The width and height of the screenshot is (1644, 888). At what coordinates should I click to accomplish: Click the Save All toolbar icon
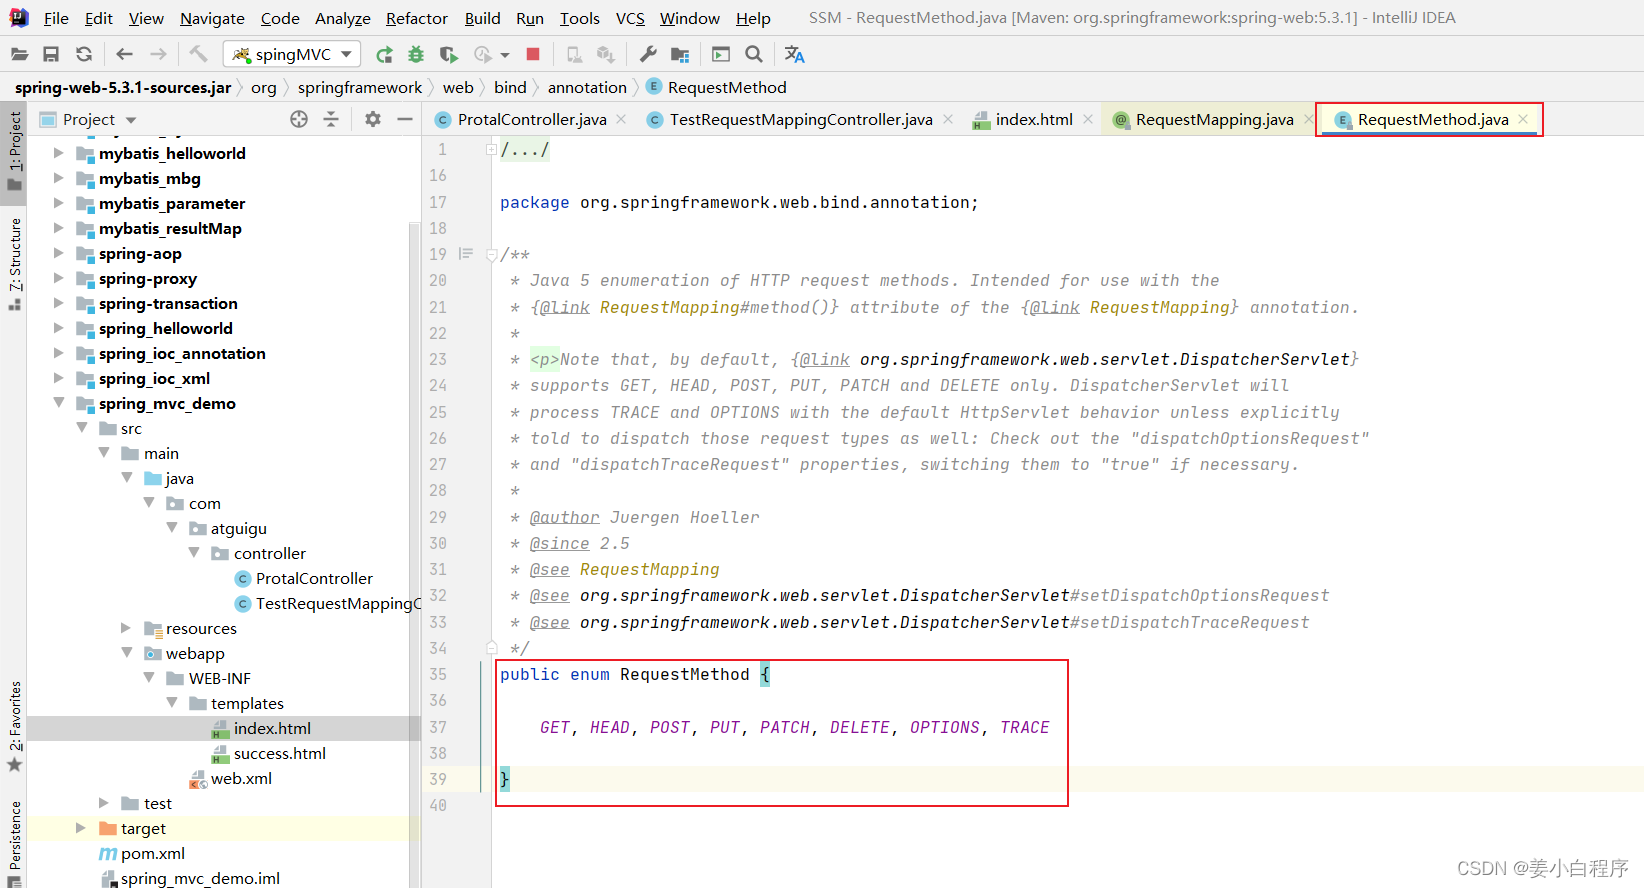[51, 54]
